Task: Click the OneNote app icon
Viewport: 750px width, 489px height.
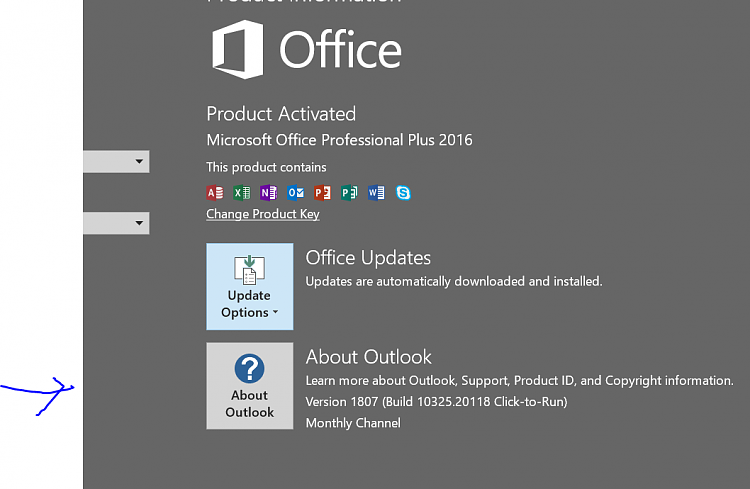Action: (x=268, y=192)
